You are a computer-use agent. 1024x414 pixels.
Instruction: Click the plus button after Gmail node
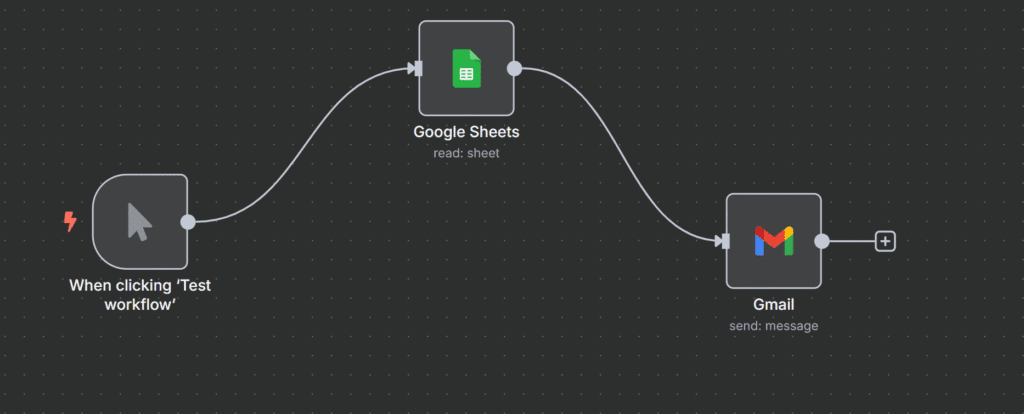click(885, 242)
